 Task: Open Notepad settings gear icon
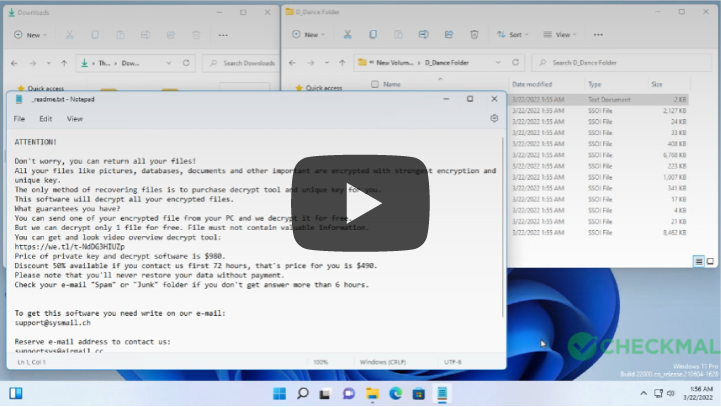[x=494, y=118]
